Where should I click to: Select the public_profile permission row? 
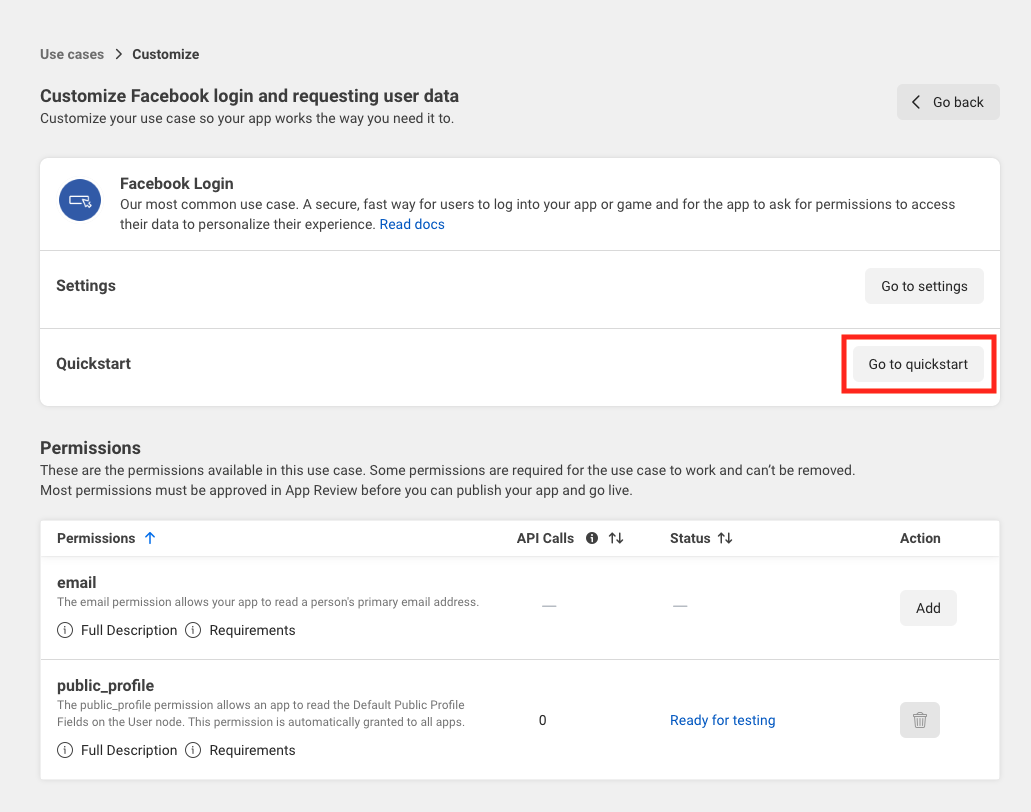pos(105,686)
